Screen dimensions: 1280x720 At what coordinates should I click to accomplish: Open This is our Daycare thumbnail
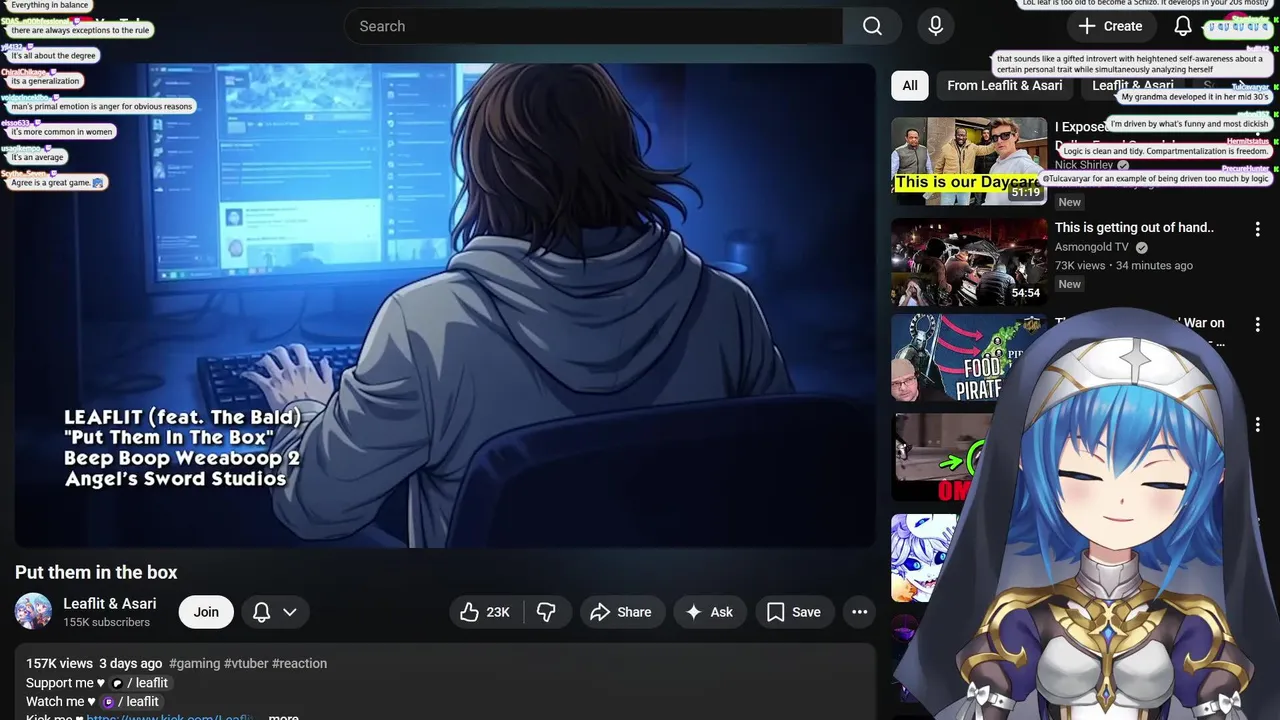(969, 162)
